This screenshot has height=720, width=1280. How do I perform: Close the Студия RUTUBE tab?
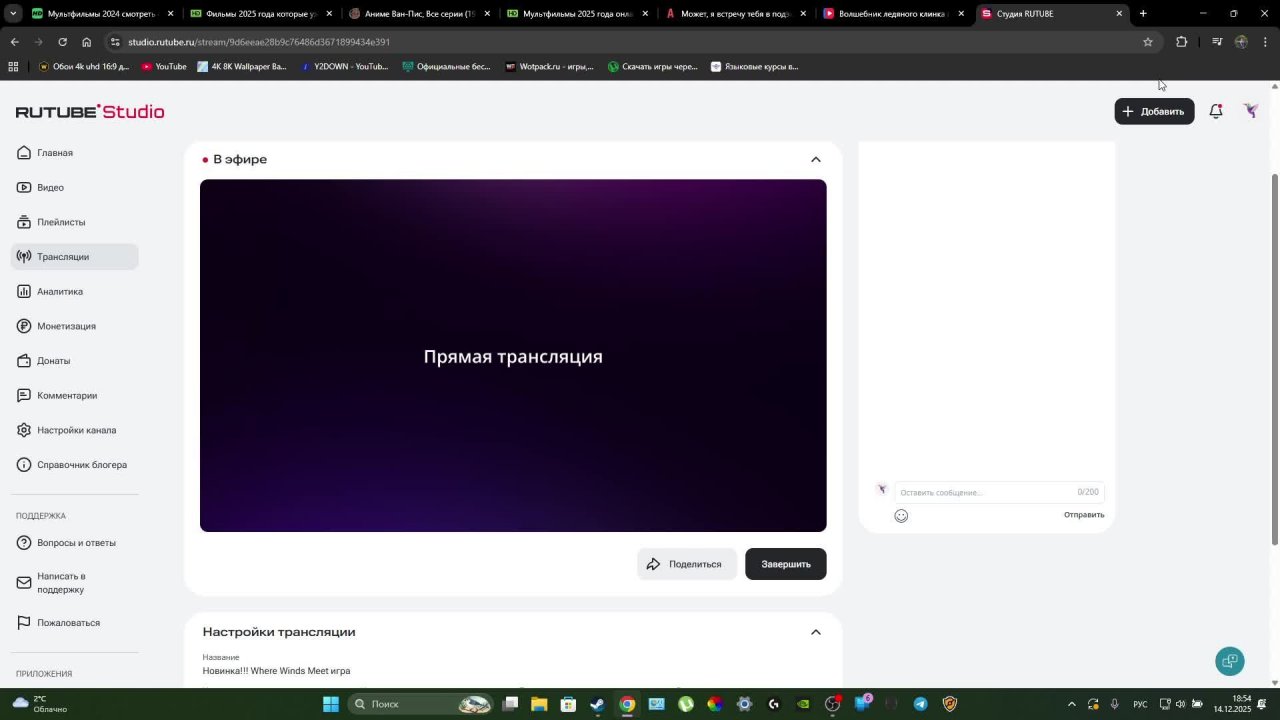click(1119, 14)
